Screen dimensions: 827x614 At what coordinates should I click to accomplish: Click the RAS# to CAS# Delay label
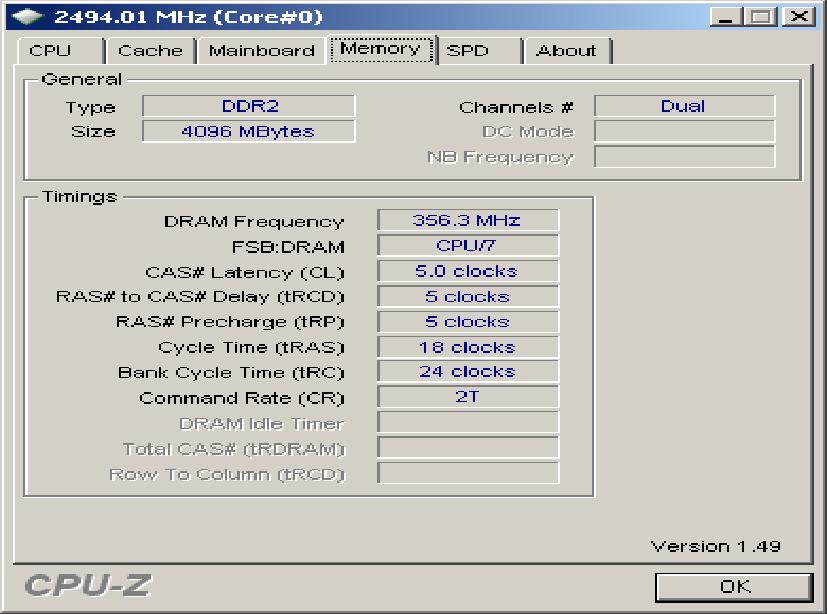200,297
